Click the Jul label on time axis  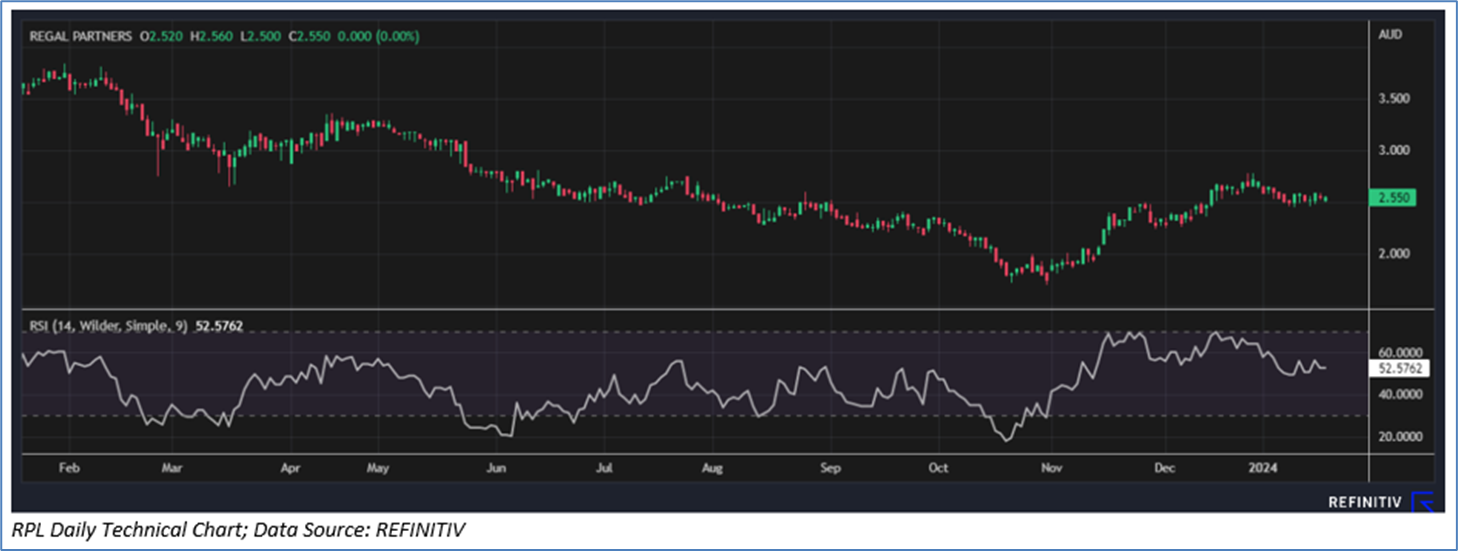604,467
